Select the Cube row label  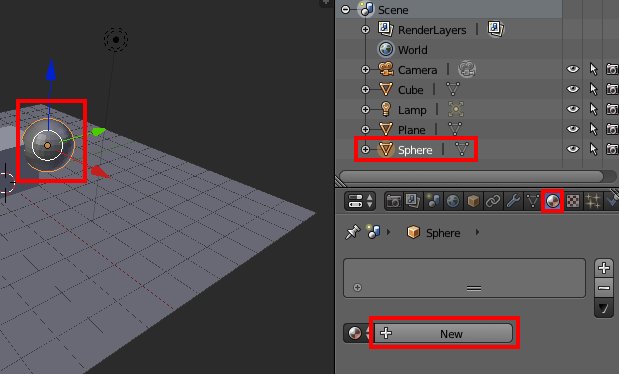point(411,90)
